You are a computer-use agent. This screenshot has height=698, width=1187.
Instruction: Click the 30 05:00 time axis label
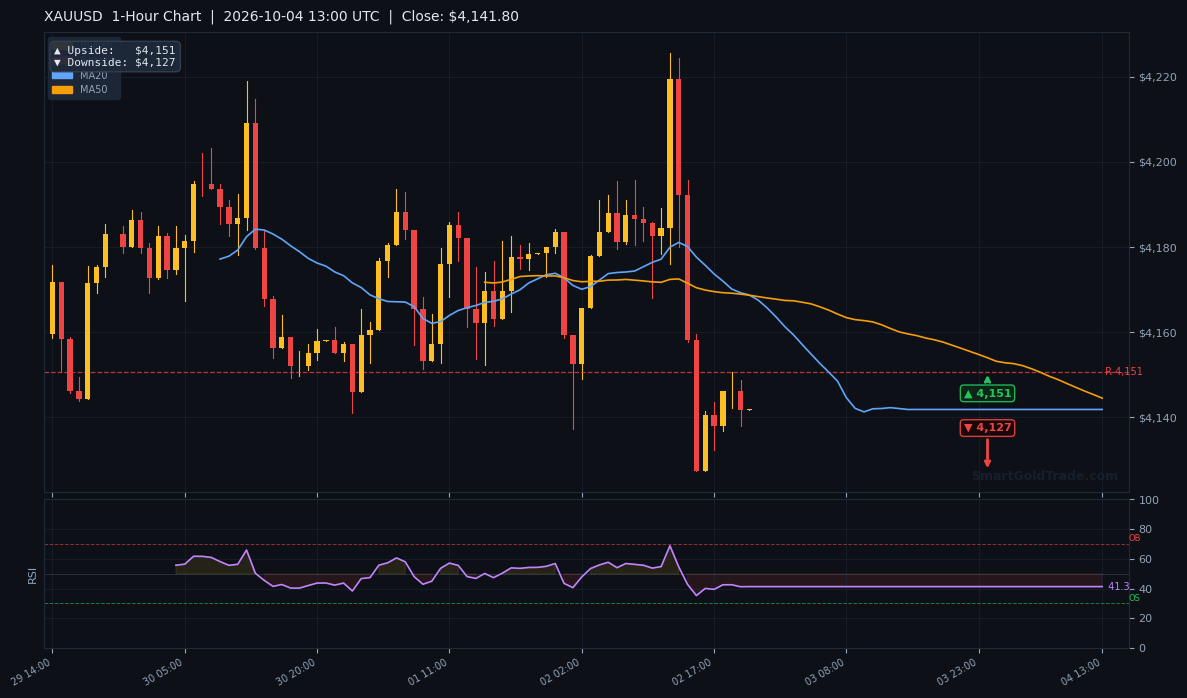click(x=163, y=672)
